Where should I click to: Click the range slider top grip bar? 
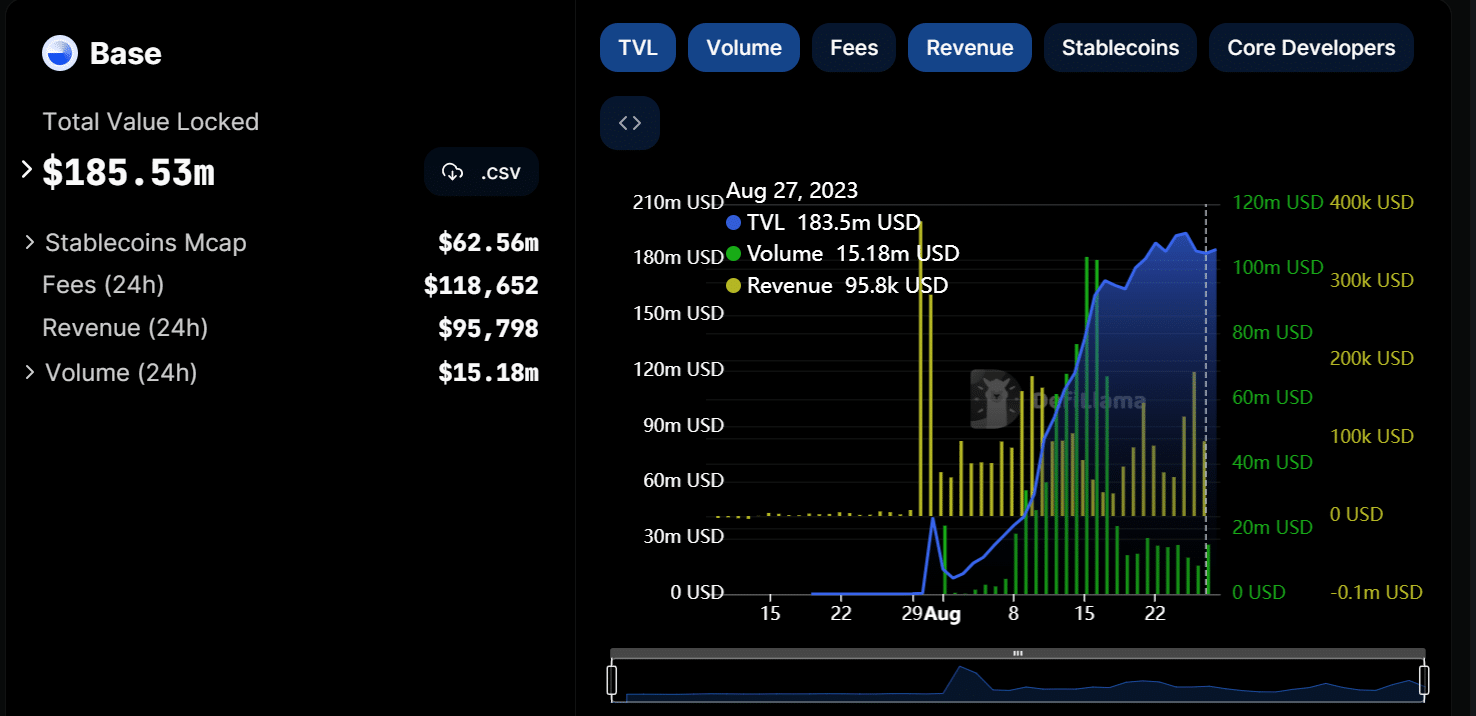pyautogui.click(x=1017, y=653)
